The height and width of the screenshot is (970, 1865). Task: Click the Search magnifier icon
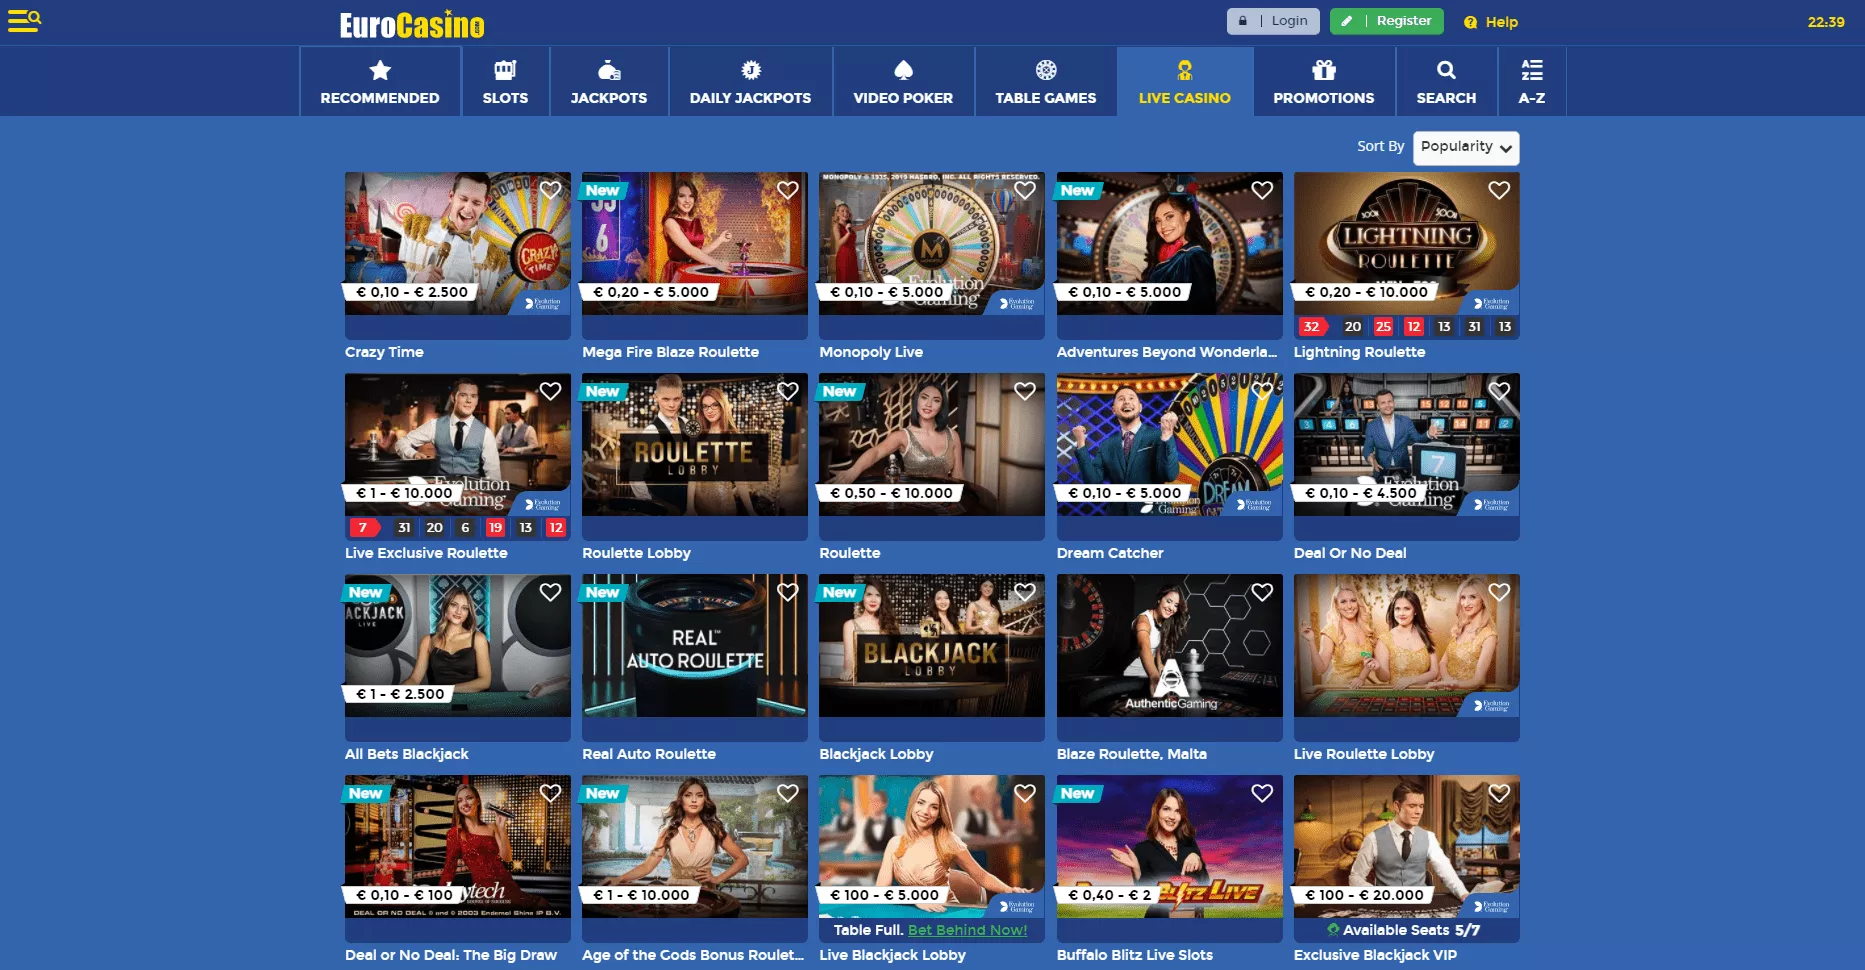1446,70
